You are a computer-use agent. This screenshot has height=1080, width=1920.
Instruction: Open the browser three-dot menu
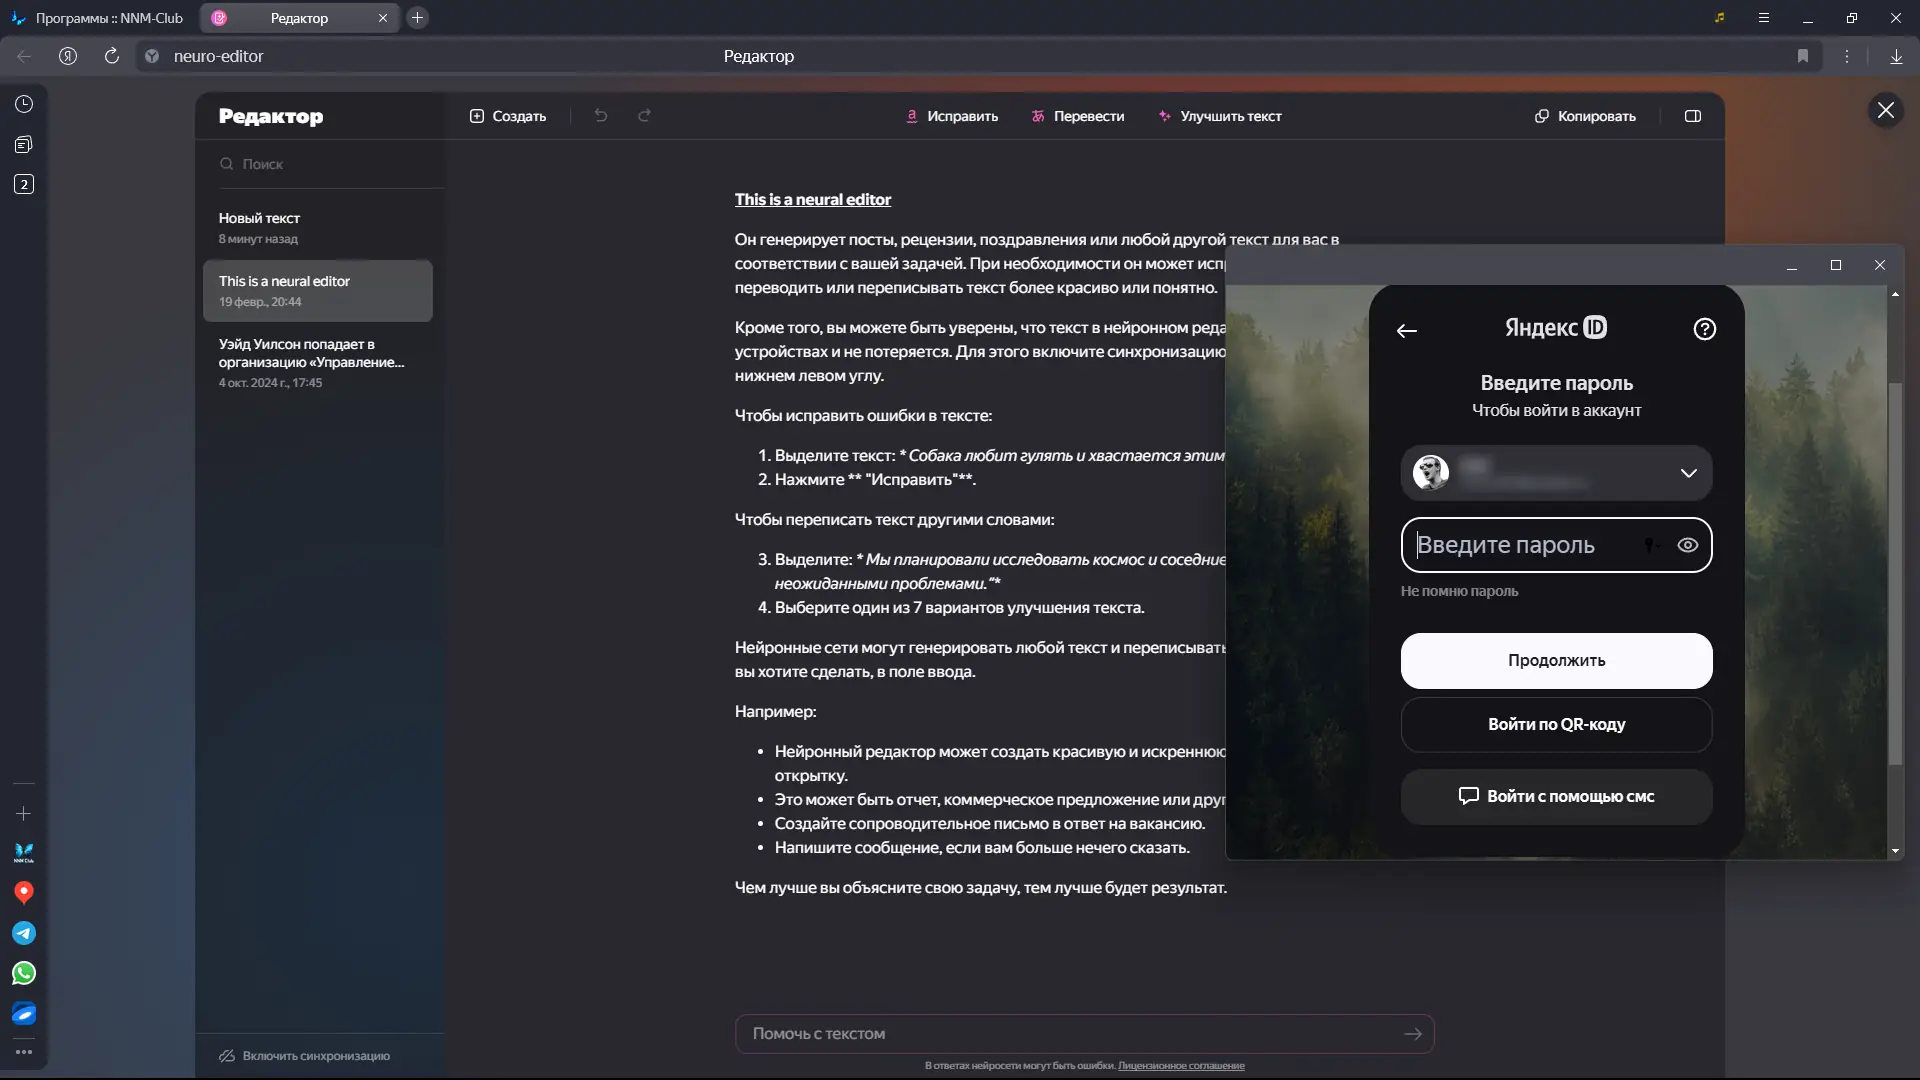coord(1847,56)
